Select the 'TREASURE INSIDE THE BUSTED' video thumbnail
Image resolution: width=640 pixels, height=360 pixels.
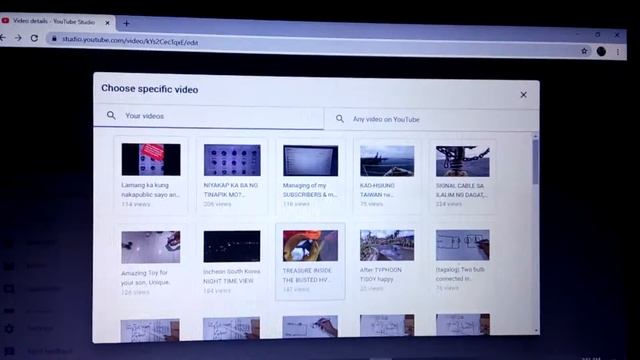click(310, 245)
